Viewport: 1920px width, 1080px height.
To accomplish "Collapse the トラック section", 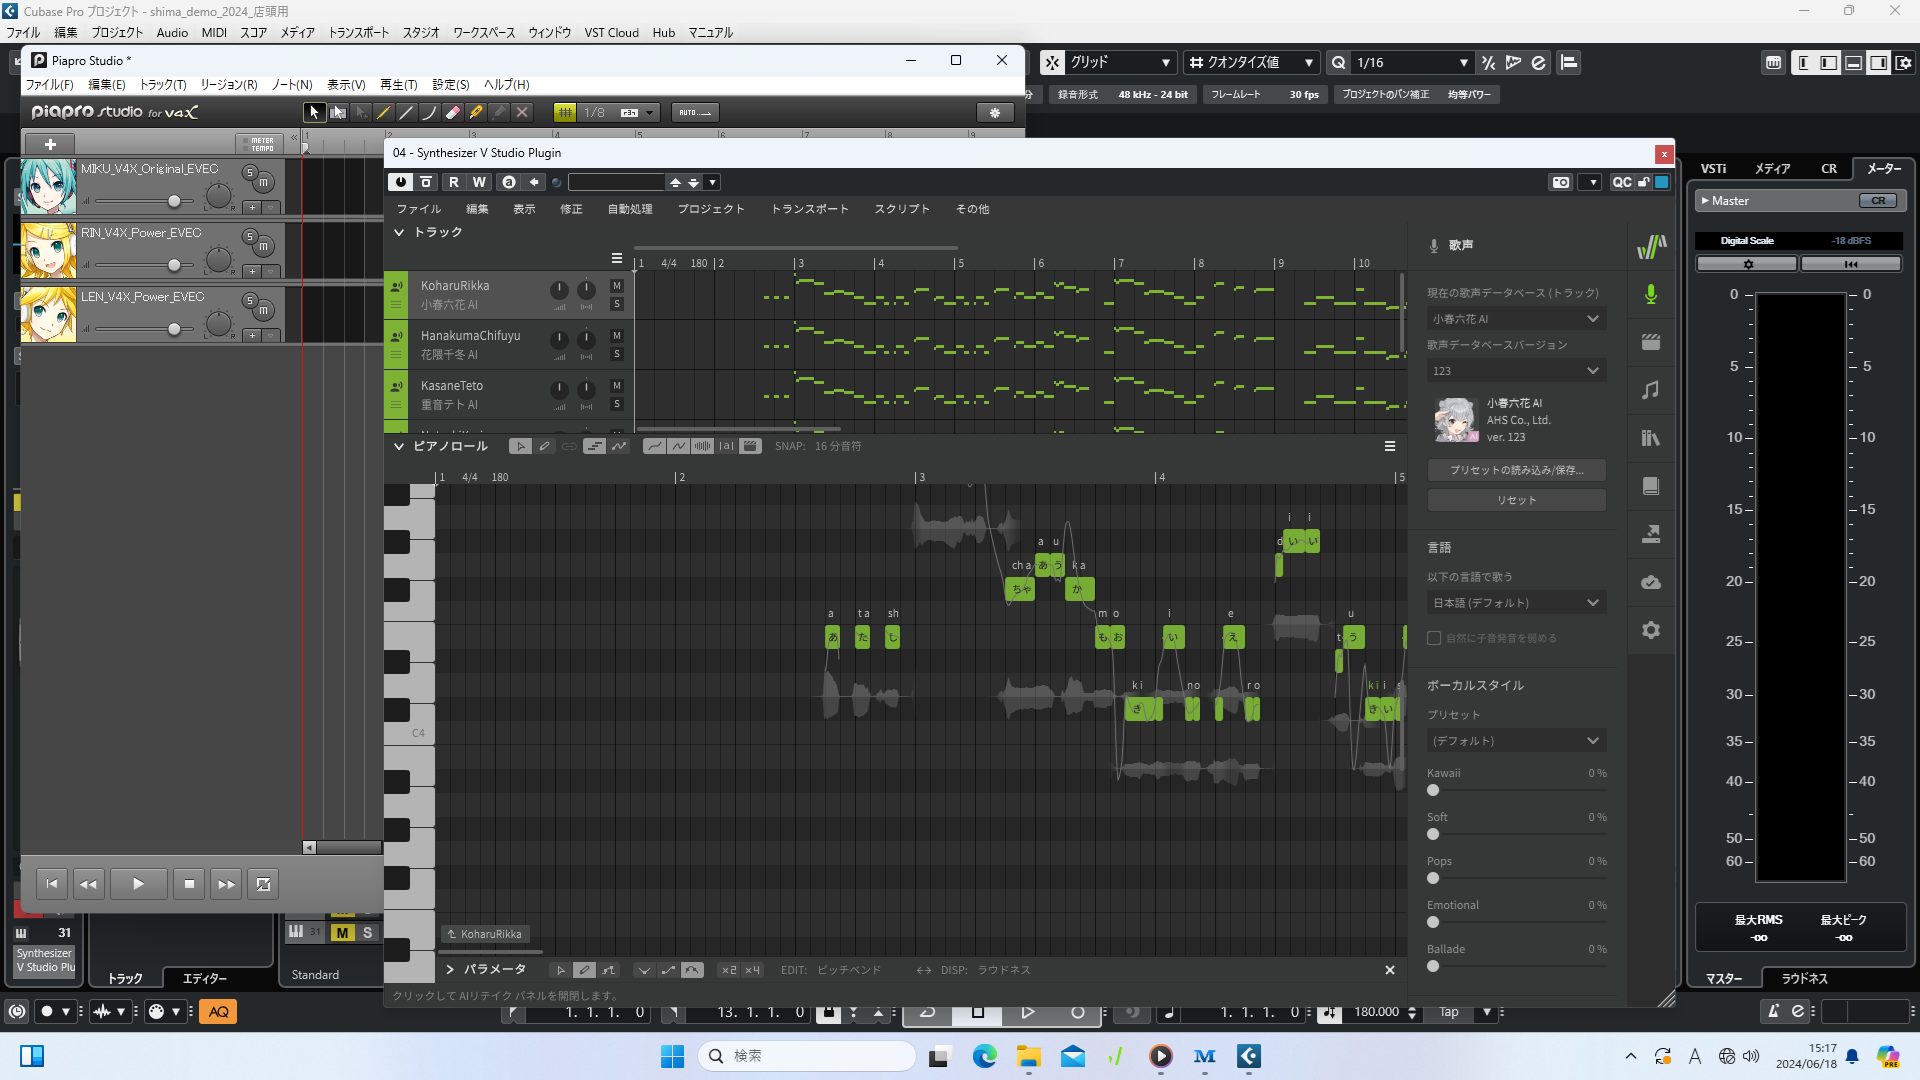I will click(x=399, y=232).
